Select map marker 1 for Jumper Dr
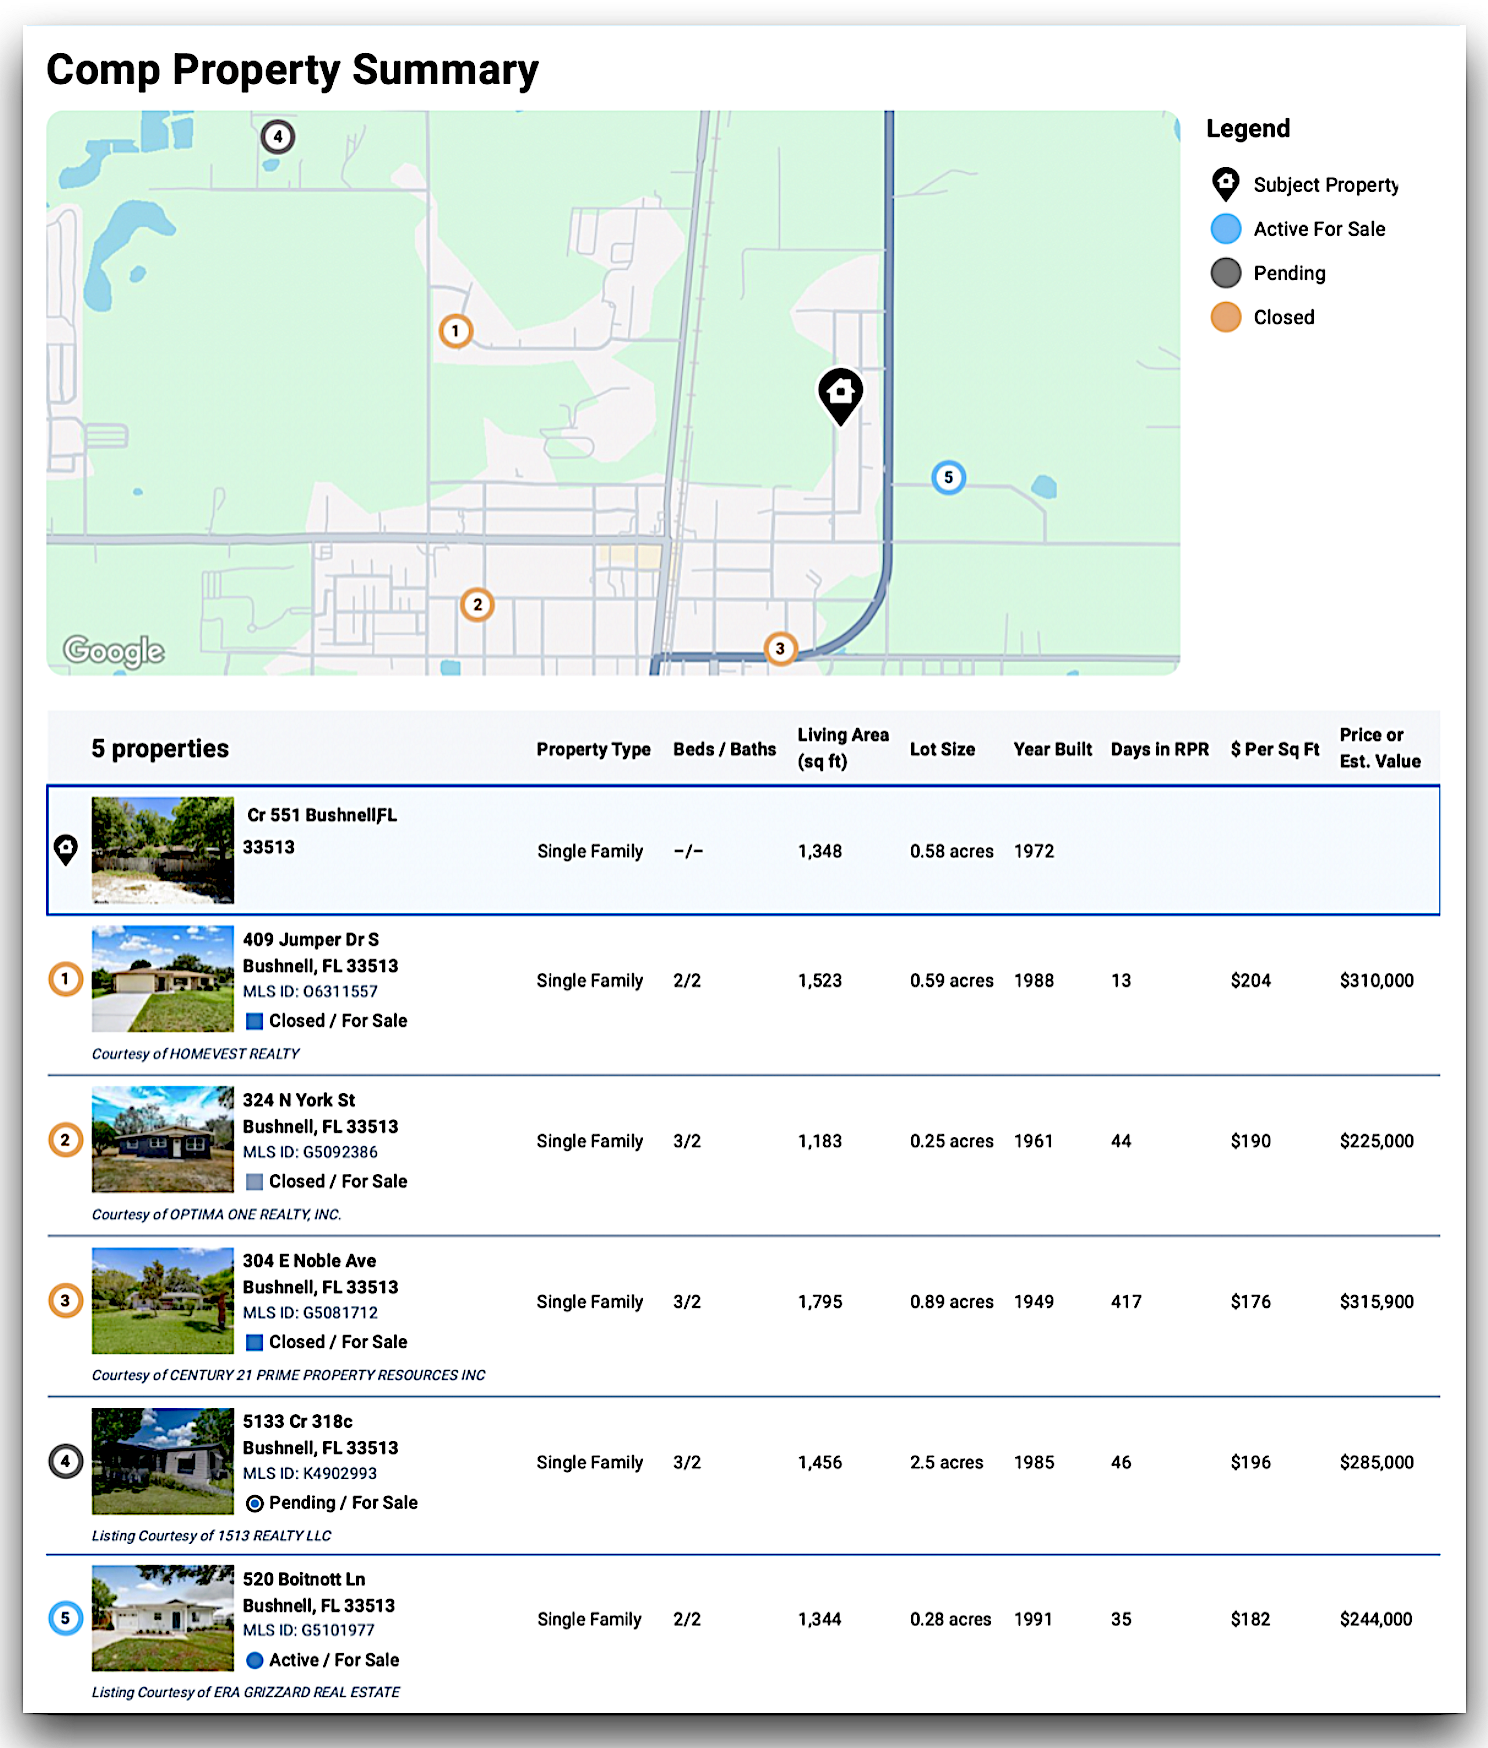The height and width of the screenshot is (1748, 1488). 456,331
